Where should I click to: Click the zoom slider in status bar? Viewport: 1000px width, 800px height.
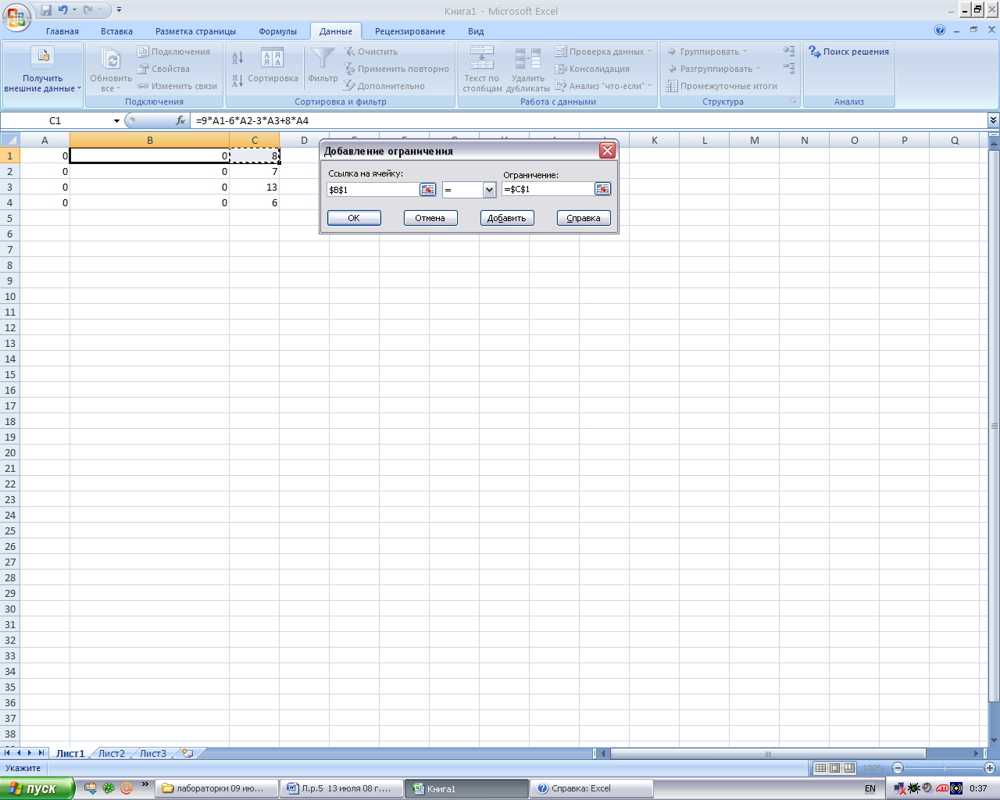(x=940, y=768)
